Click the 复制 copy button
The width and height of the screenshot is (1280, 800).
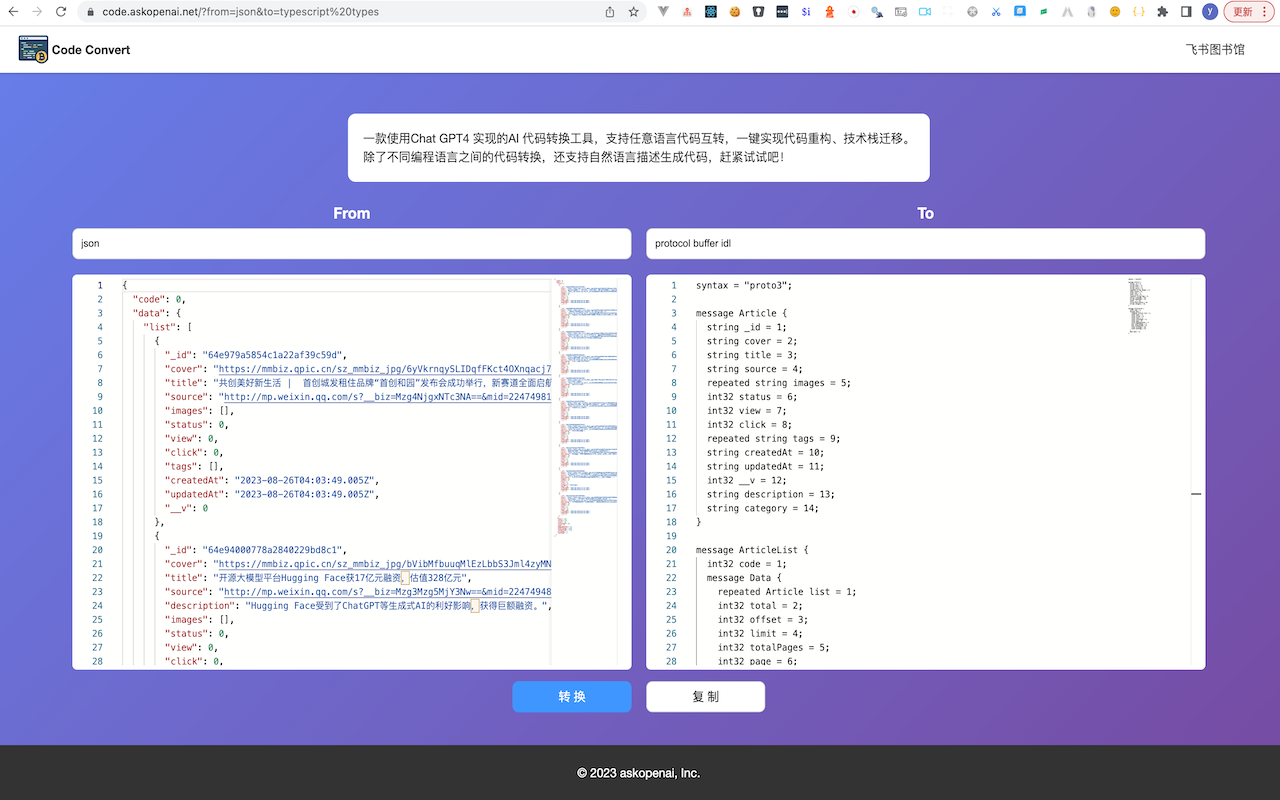coord(705,696)
